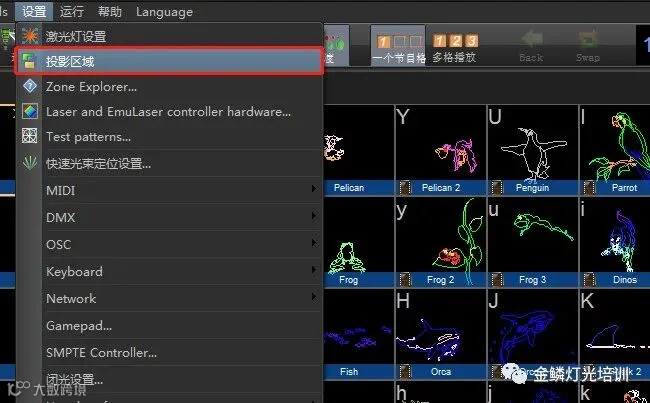The width and height of the screenshot is (650, 403).
Task: Click the colorful controller hardware icon
Action: coord(30,111)
